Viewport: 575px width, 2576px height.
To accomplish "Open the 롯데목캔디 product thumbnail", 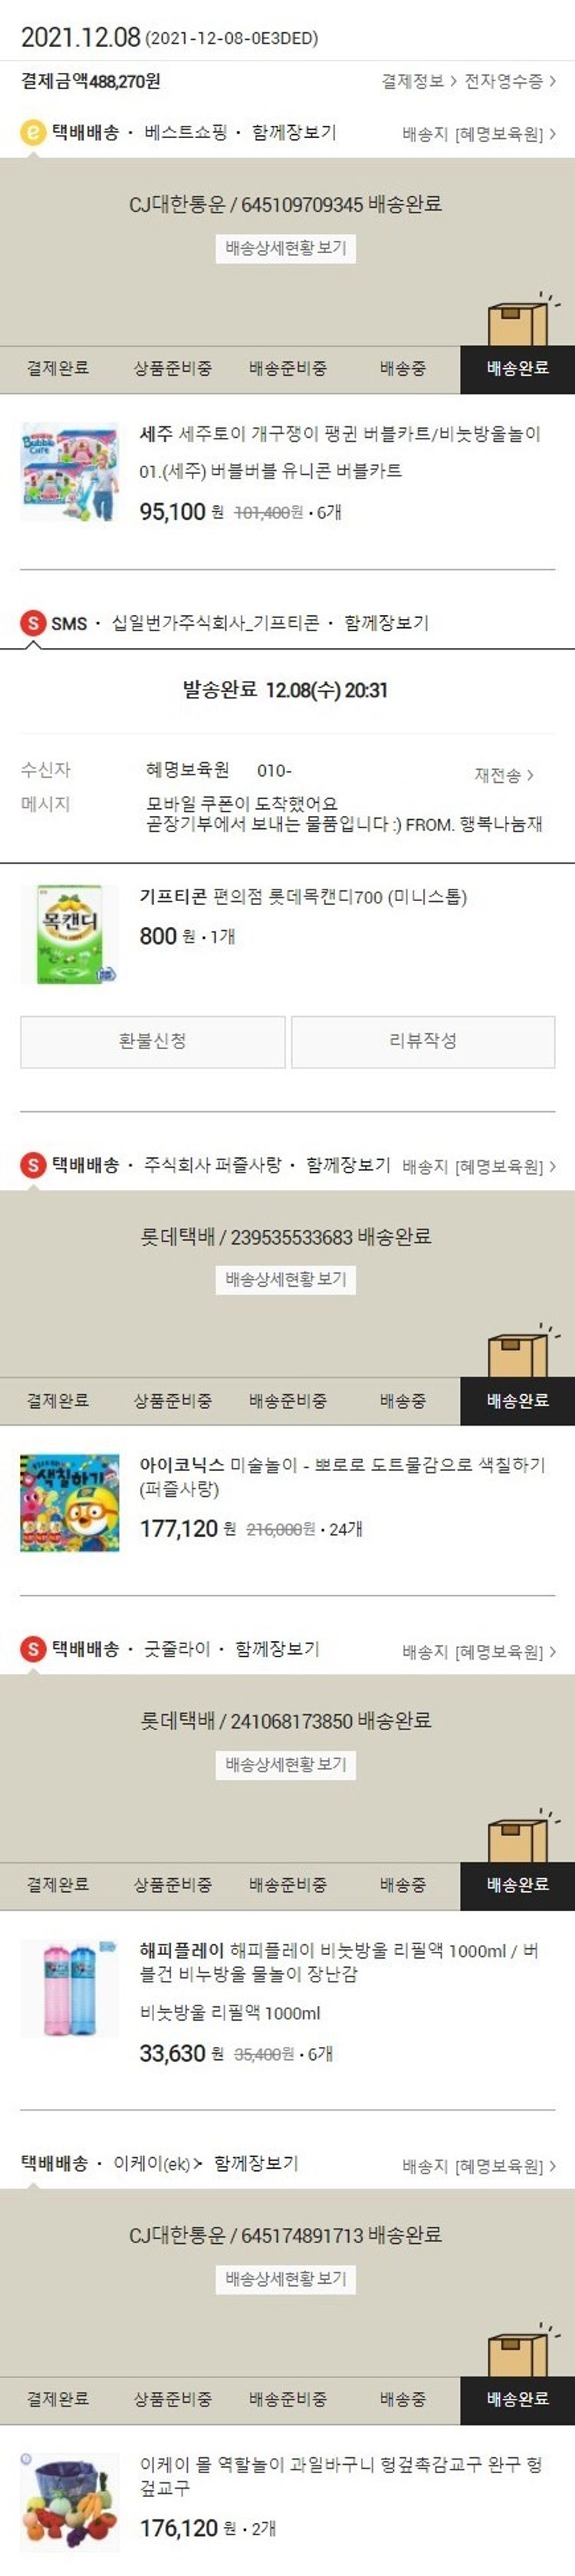I will coord(70,934).
